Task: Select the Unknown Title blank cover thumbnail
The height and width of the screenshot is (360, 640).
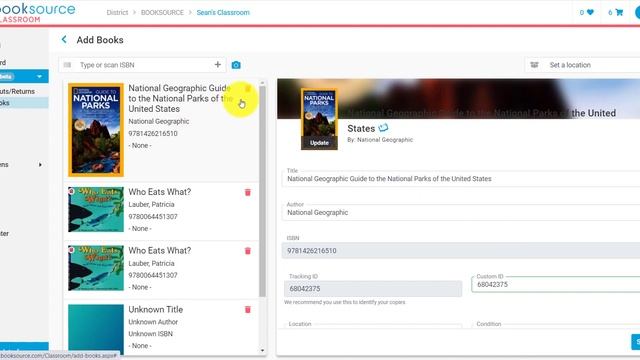Action: pos(96,329)
